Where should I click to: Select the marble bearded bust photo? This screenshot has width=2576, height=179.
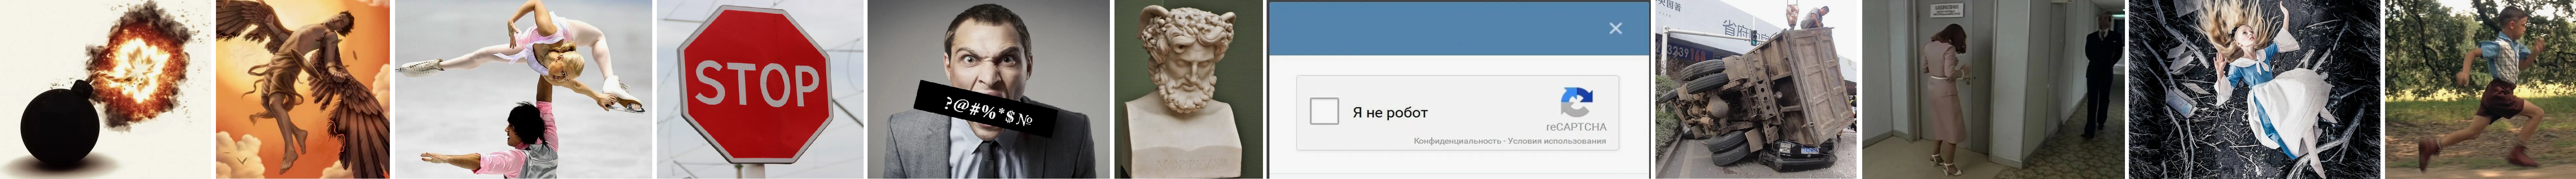1188,89
